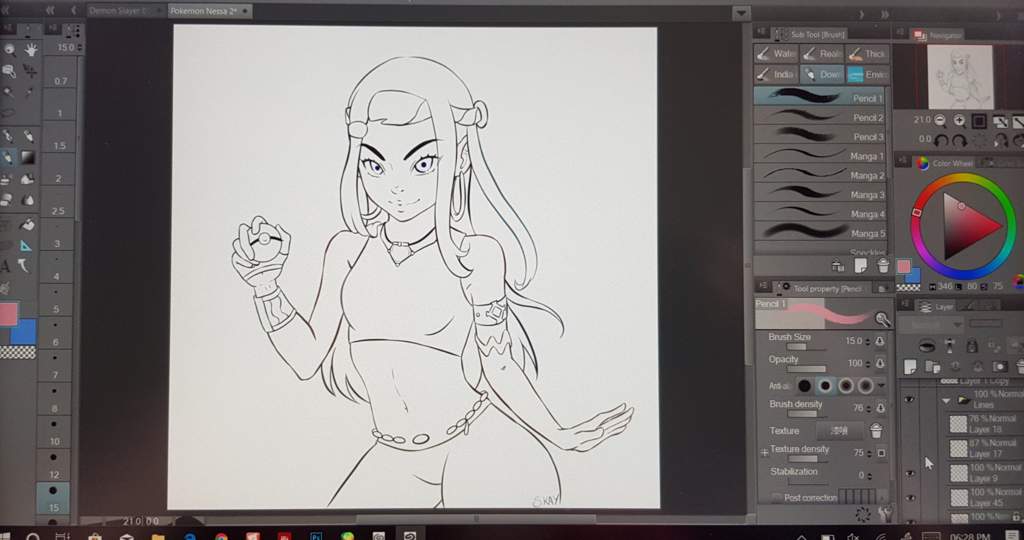Select the Pencil 2 brush
Screen dimensions: 1024x540
820,118
